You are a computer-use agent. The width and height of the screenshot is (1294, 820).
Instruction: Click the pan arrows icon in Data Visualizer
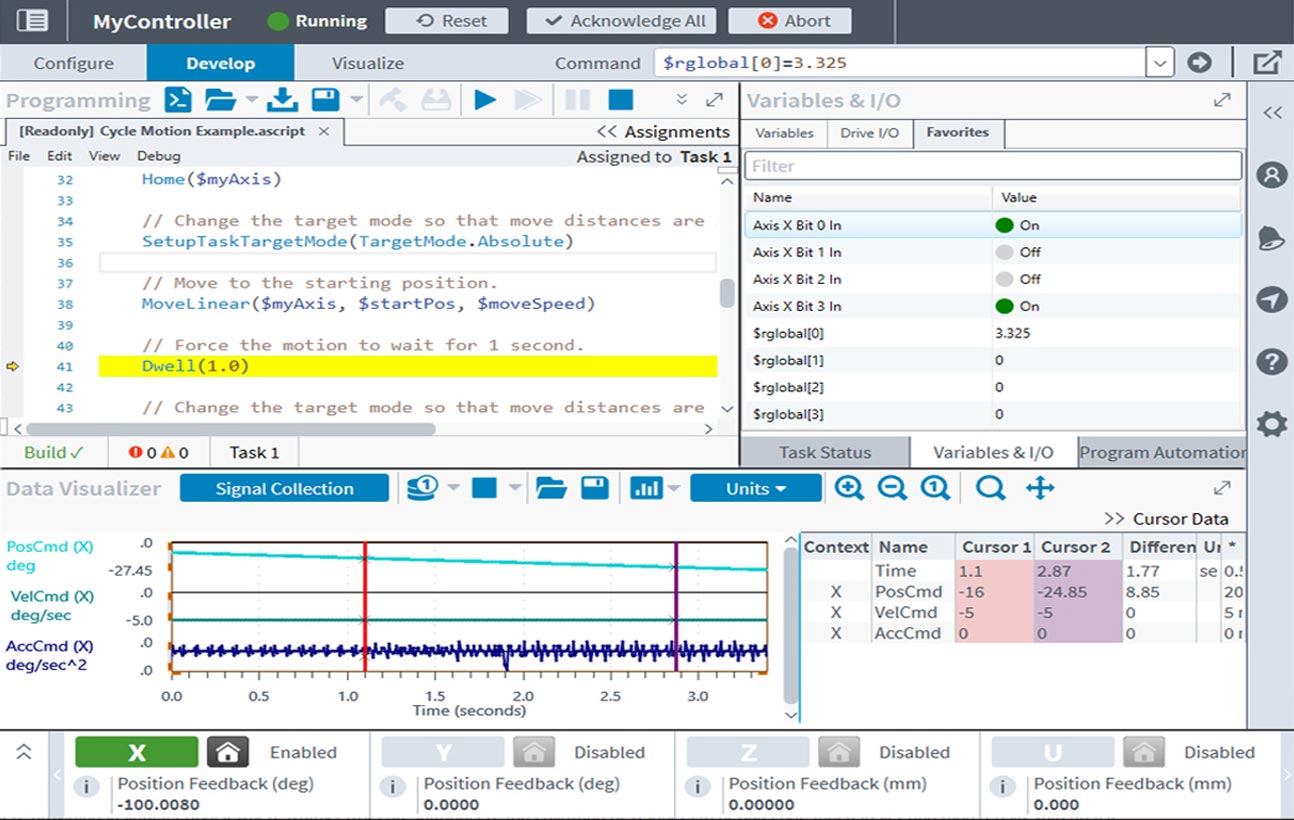[1040, 488]
